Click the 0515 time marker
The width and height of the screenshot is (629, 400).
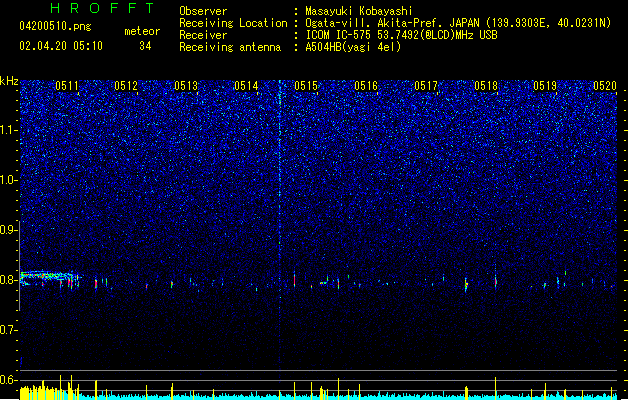[x=306, y=86]
